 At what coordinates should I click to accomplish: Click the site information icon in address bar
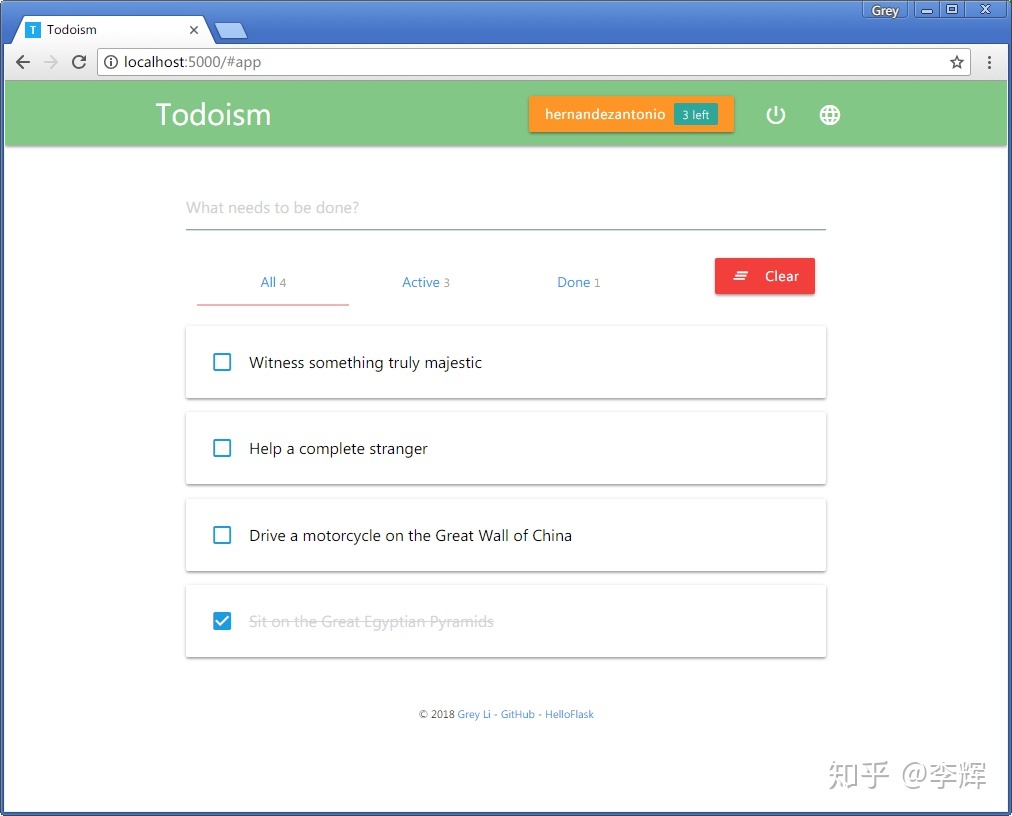[x=111, y=62]
